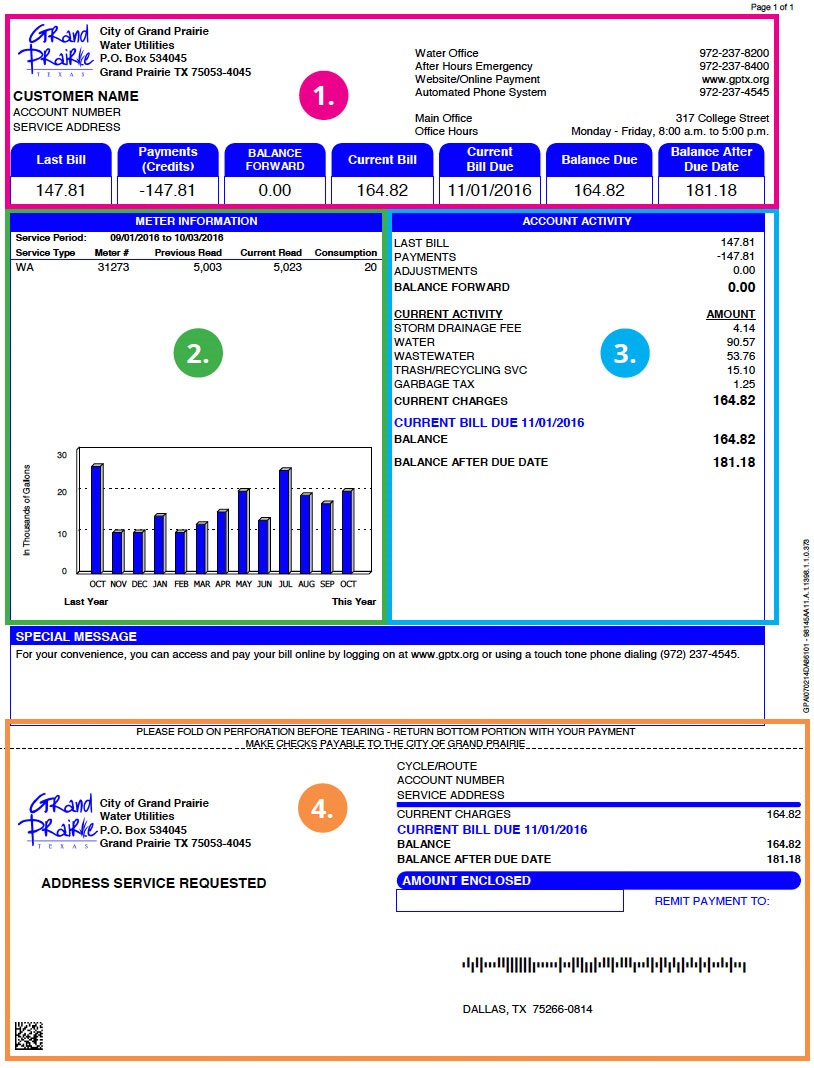Select the -147.81 value under Payments (Credits) box
The height and width of the screenshot is (1068, 814).
168,190
